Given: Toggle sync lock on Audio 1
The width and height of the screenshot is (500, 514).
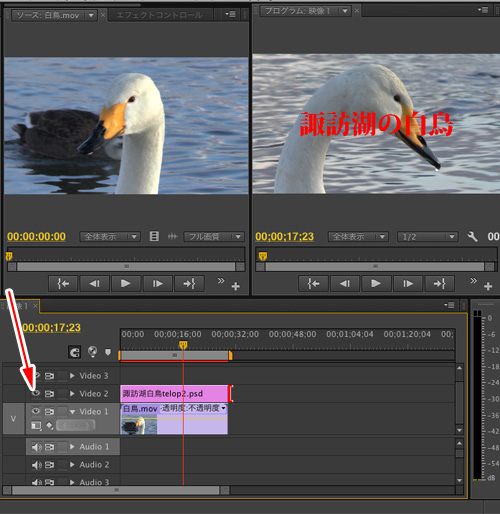Looking at the screenshot, I should [49, 447].
